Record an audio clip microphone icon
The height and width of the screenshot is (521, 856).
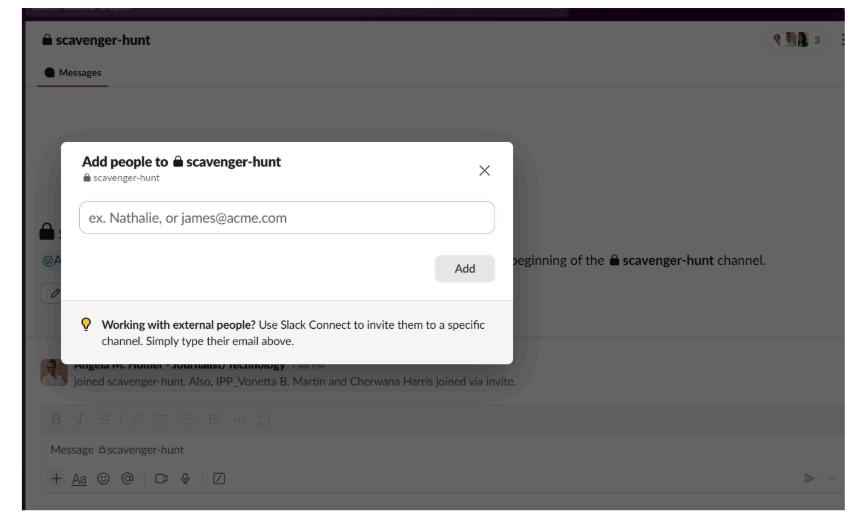coord(186,478)
